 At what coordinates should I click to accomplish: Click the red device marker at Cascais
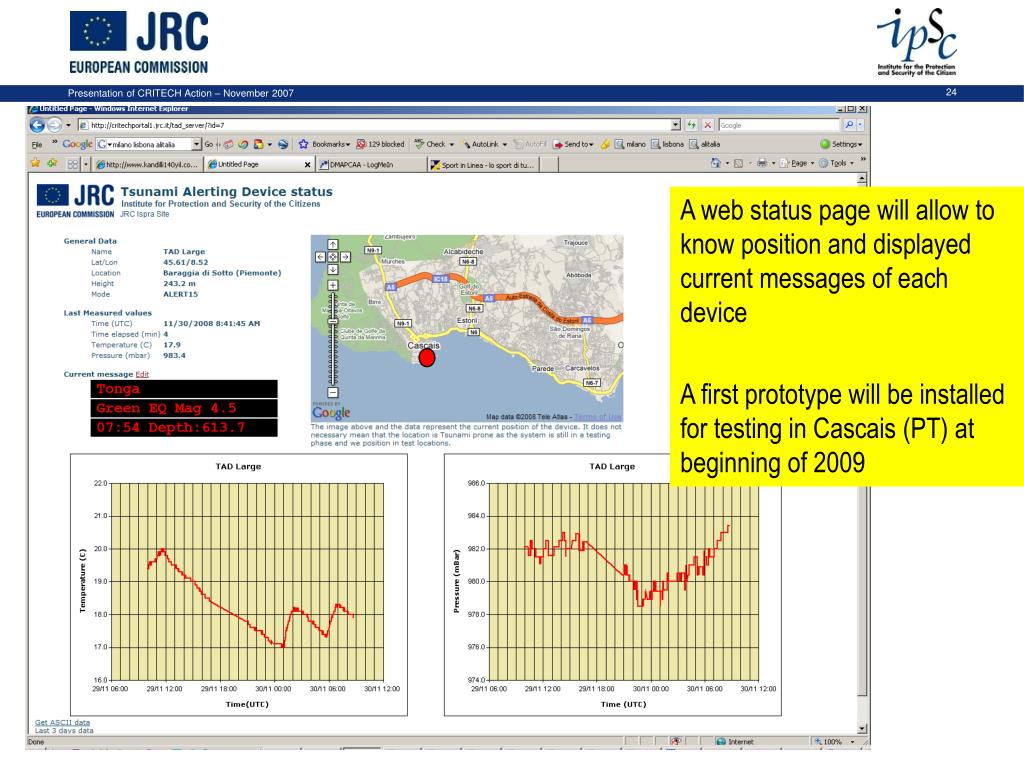(x=426, y=358)
